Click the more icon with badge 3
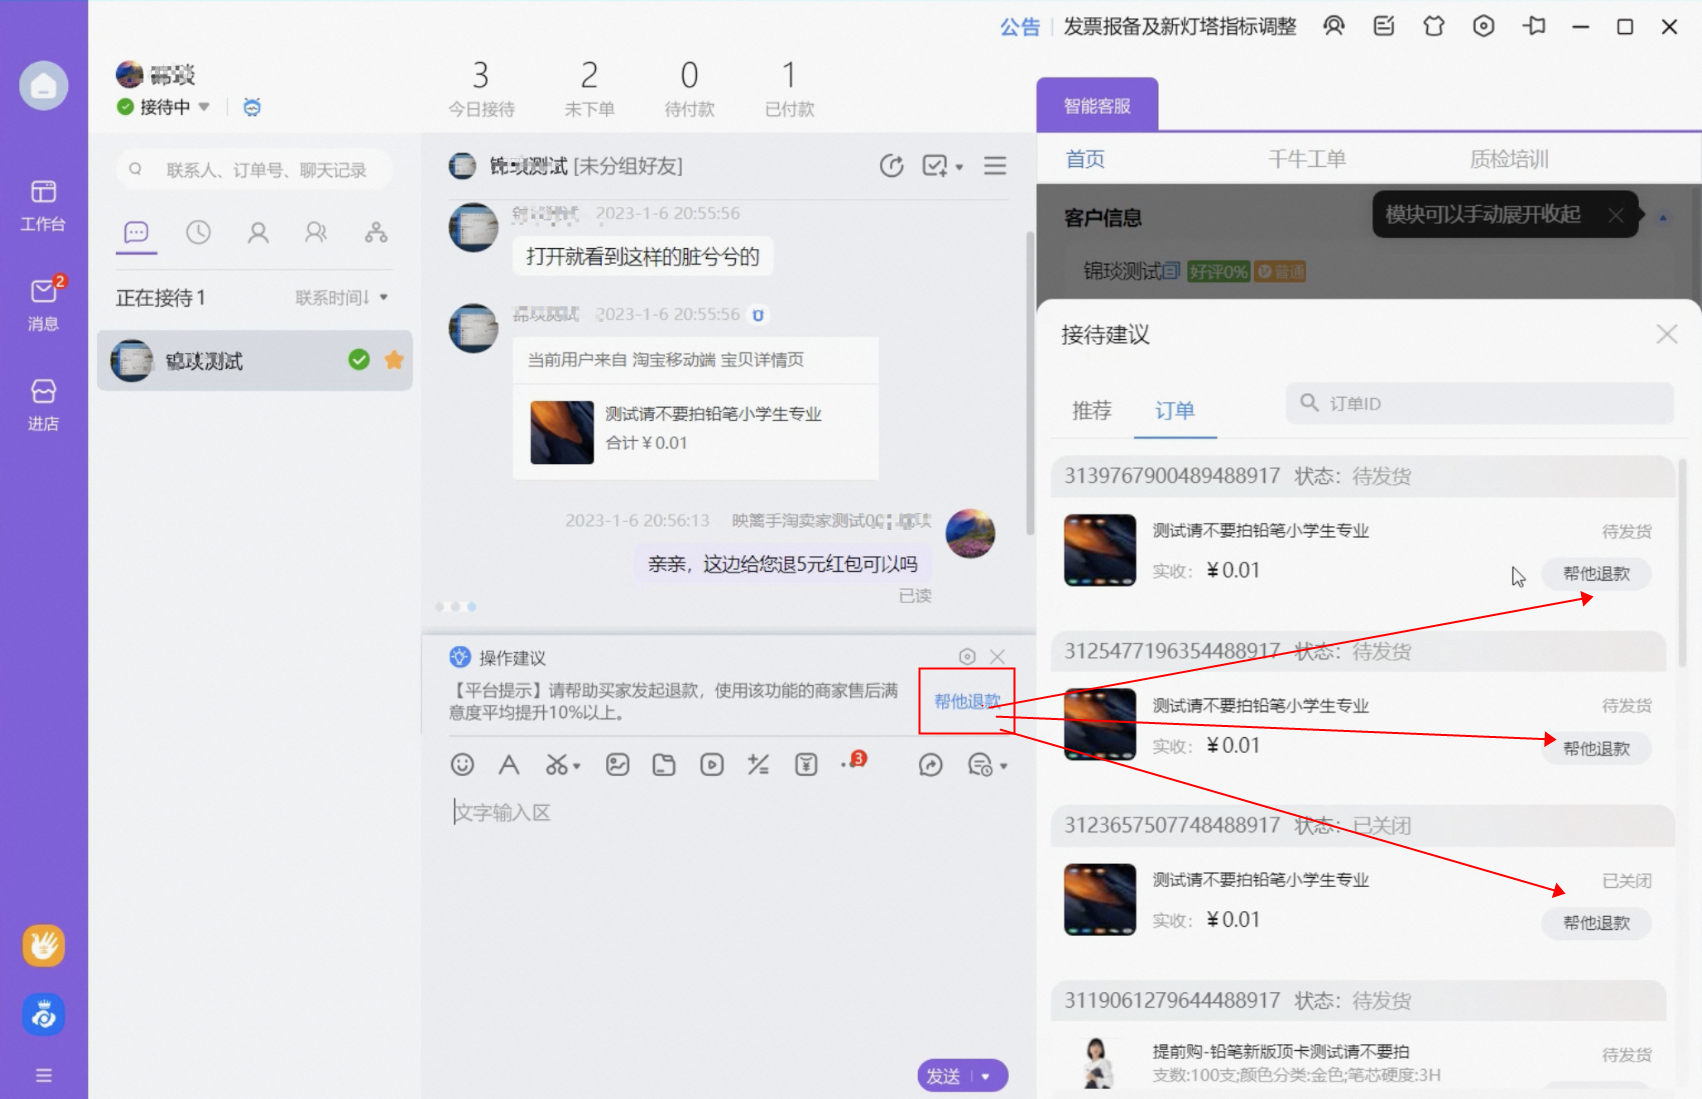 [x=853, y=761]
